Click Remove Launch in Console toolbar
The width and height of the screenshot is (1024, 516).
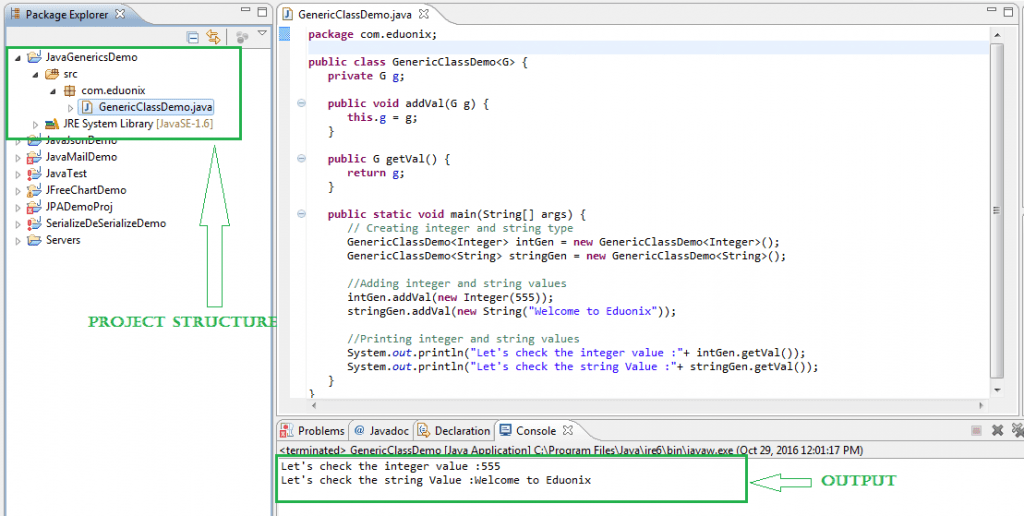997,430
